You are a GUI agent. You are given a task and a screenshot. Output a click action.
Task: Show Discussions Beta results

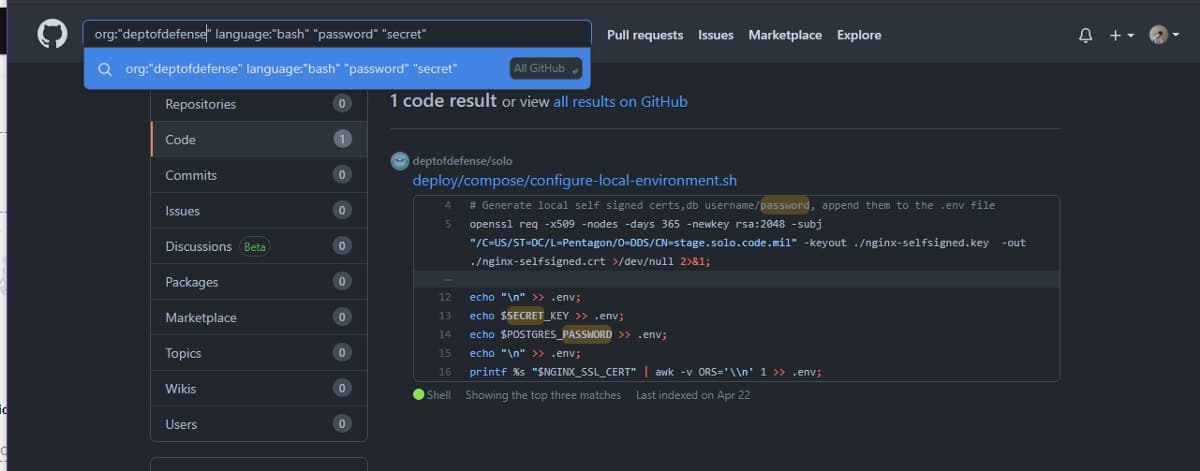(x=198, y=246)
